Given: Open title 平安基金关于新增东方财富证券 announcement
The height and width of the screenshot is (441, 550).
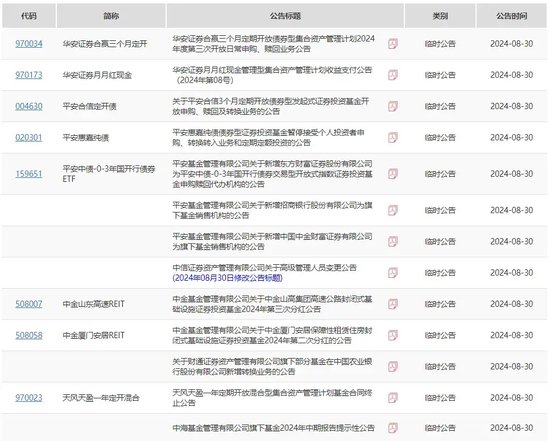Looking at the screenshot, I should click(x=272, y=174).
